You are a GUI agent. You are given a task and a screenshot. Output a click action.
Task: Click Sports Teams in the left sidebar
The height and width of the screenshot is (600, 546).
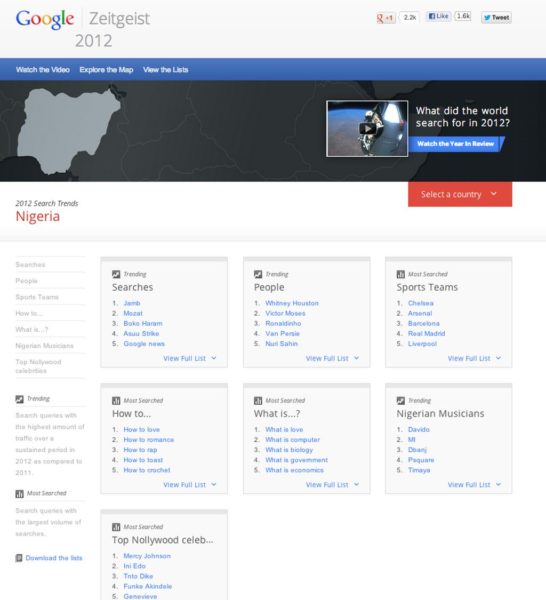[37, 297]
